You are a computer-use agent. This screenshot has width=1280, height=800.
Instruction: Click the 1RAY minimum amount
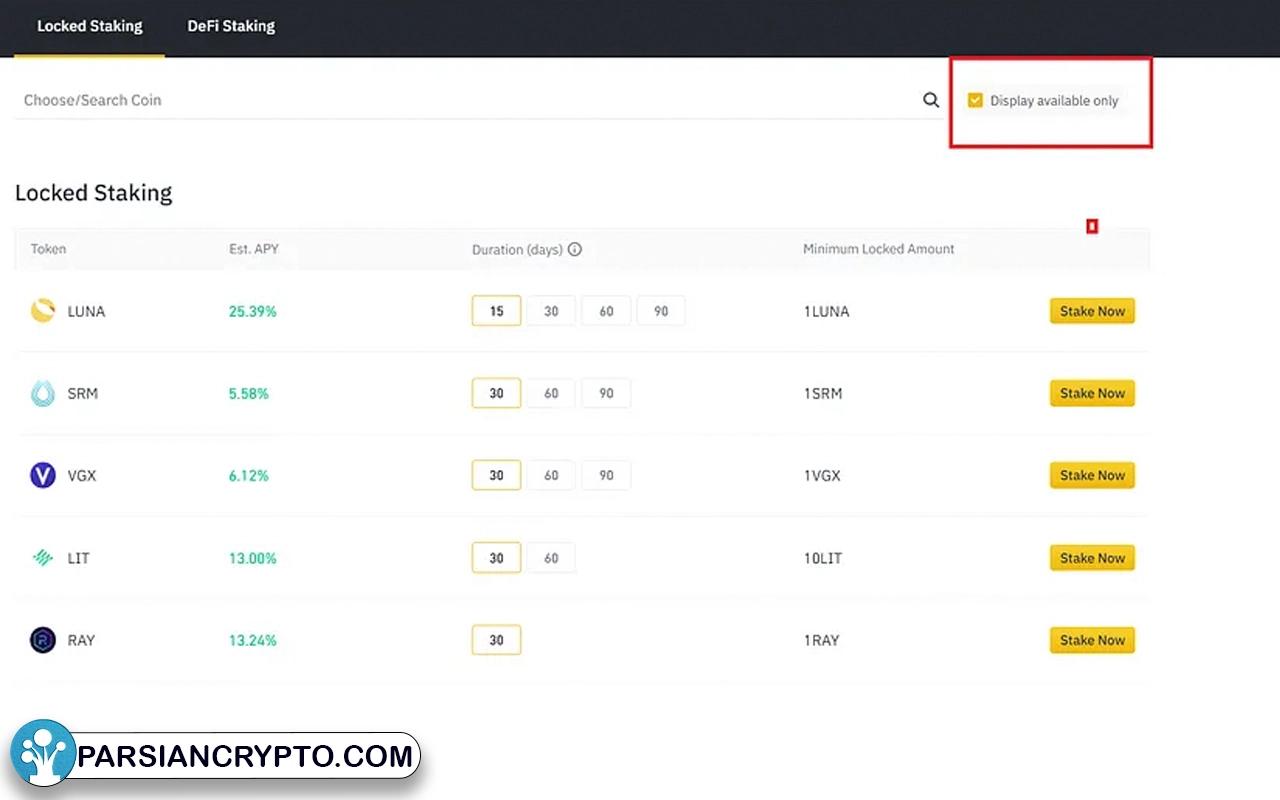coord(821,640)
